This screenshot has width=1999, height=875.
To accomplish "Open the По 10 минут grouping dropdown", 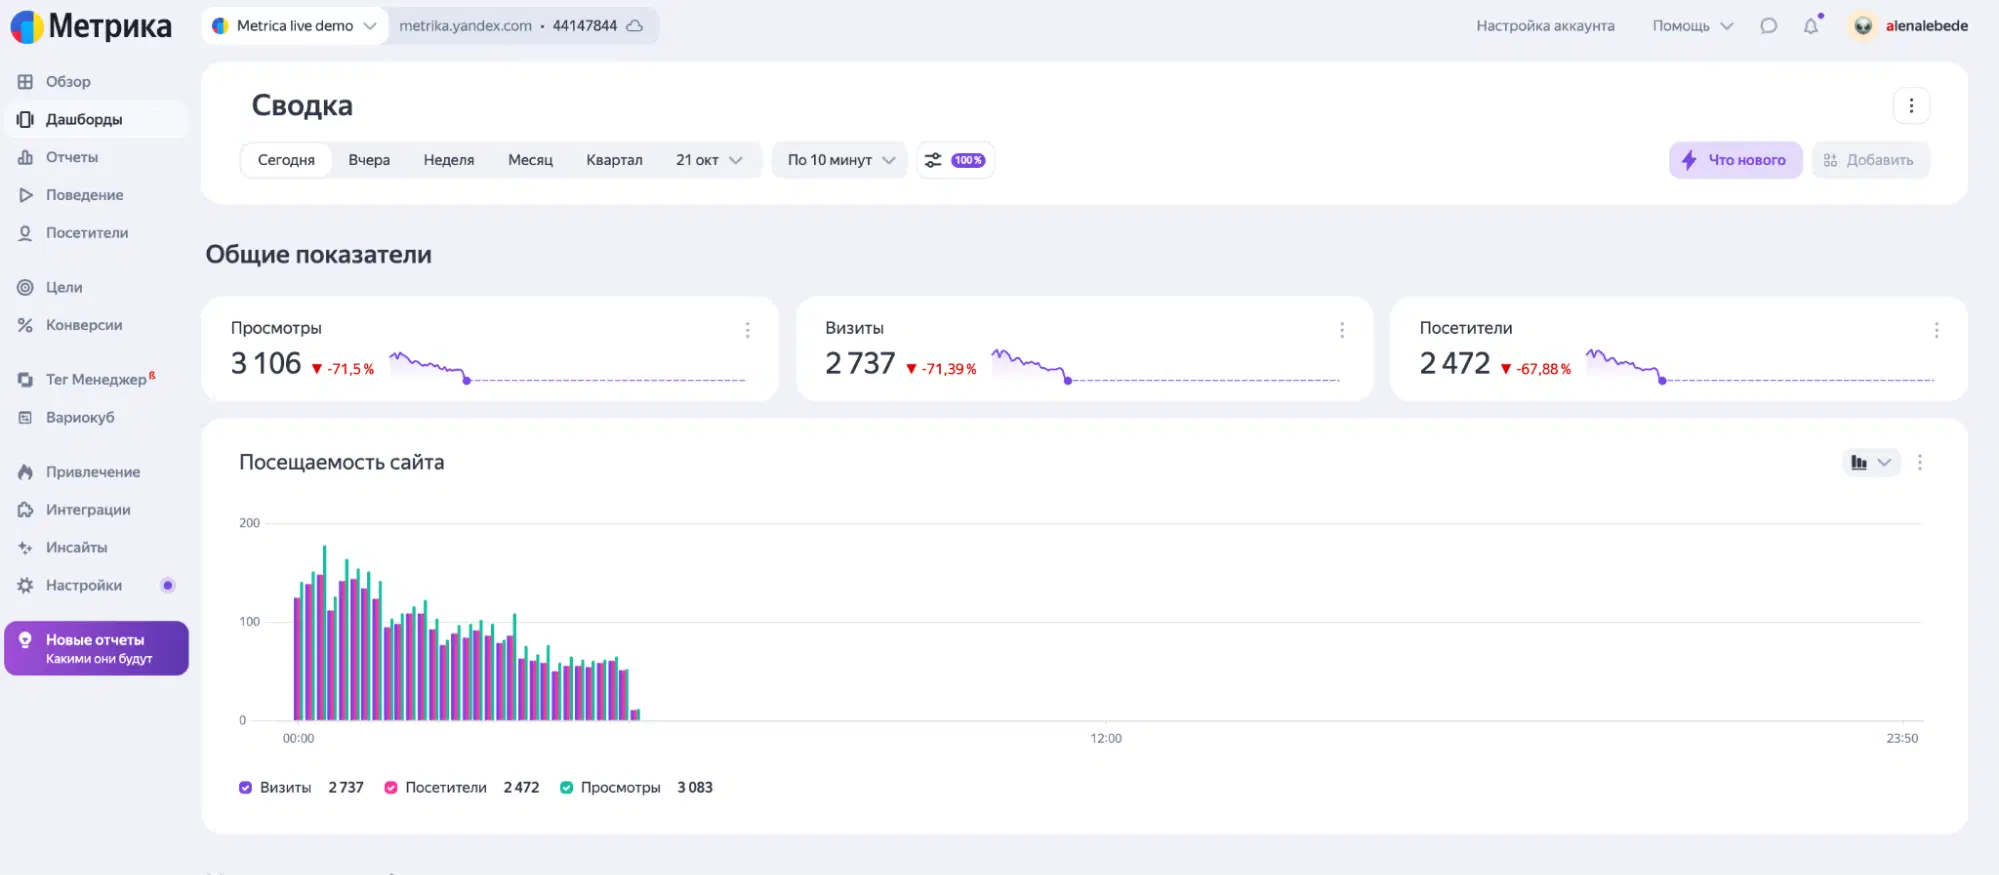I will coord(840,160).
